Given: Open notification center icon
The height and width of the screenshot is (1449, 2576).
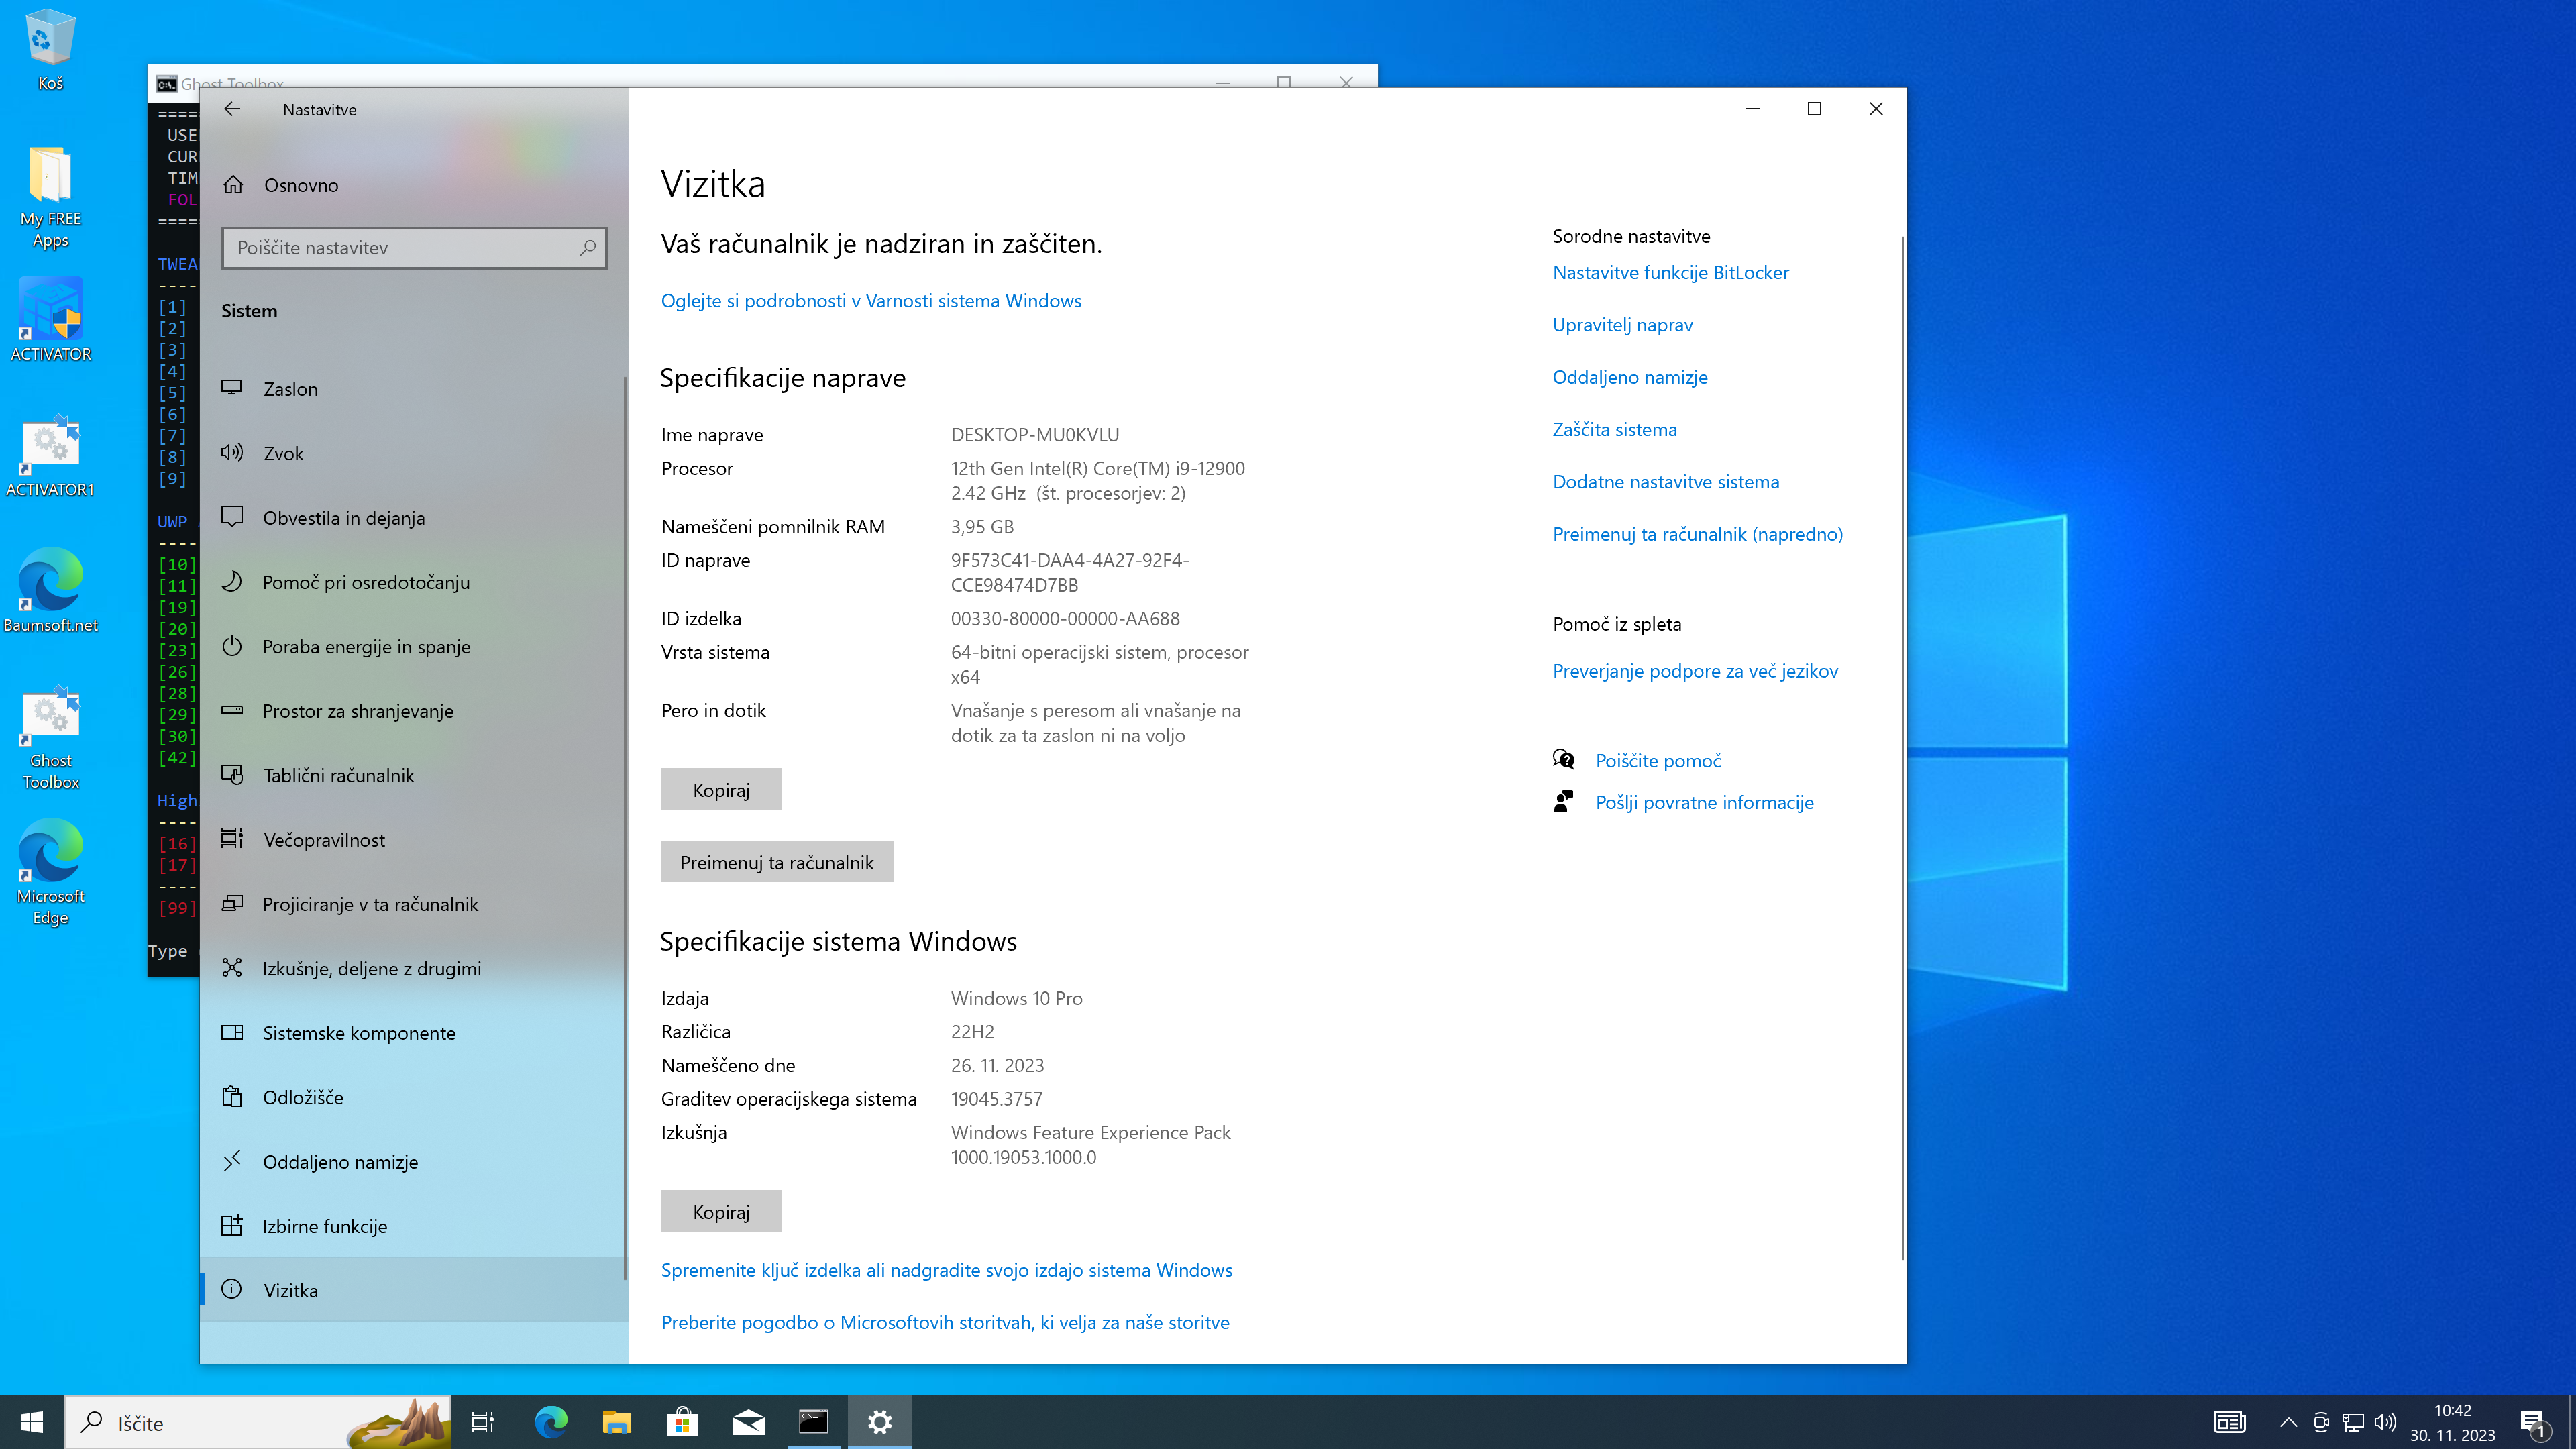Looking at the screenshot, I should click(x=2534, y=1422).
